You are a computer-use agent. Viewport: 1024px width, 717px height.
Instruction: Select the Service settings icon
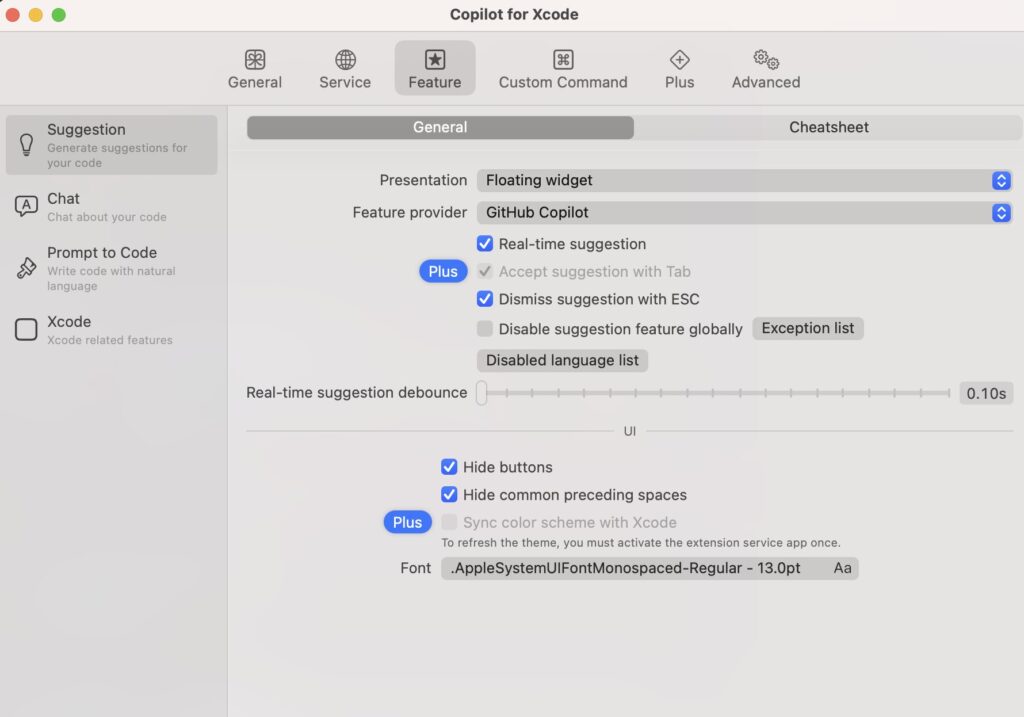[x=344, y=67]
